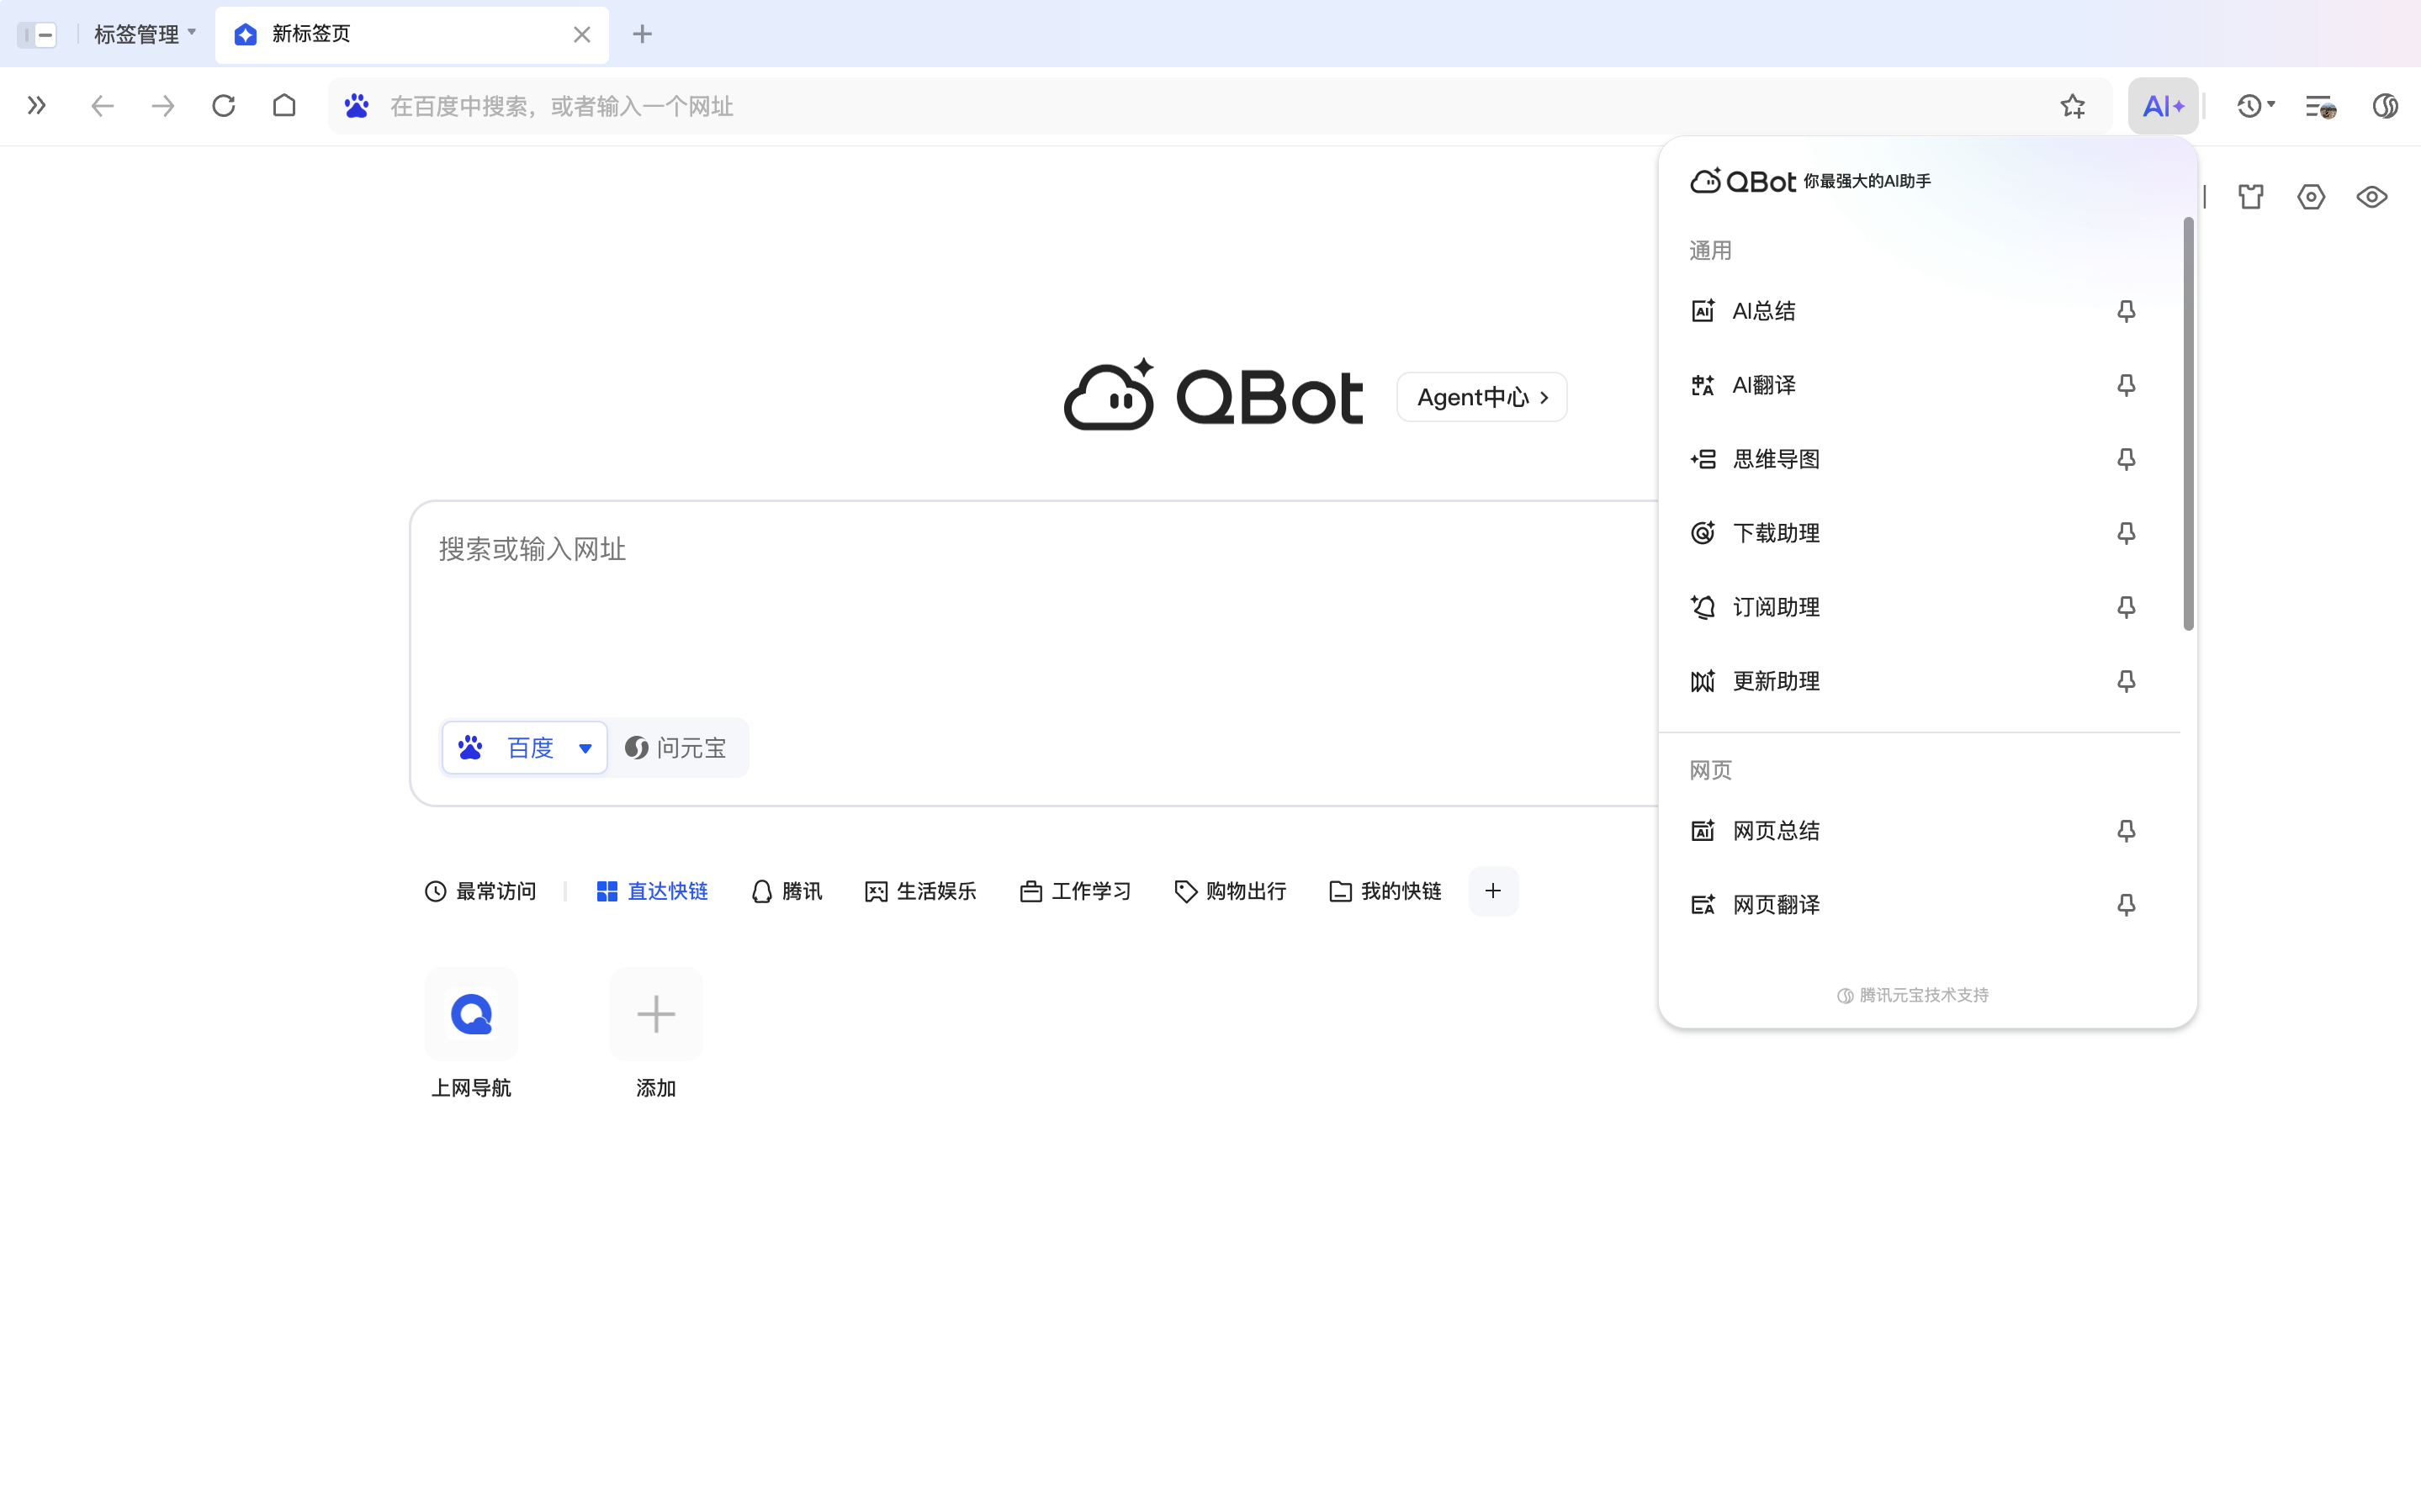Pin the AI总结 feature

[2126, 311]
